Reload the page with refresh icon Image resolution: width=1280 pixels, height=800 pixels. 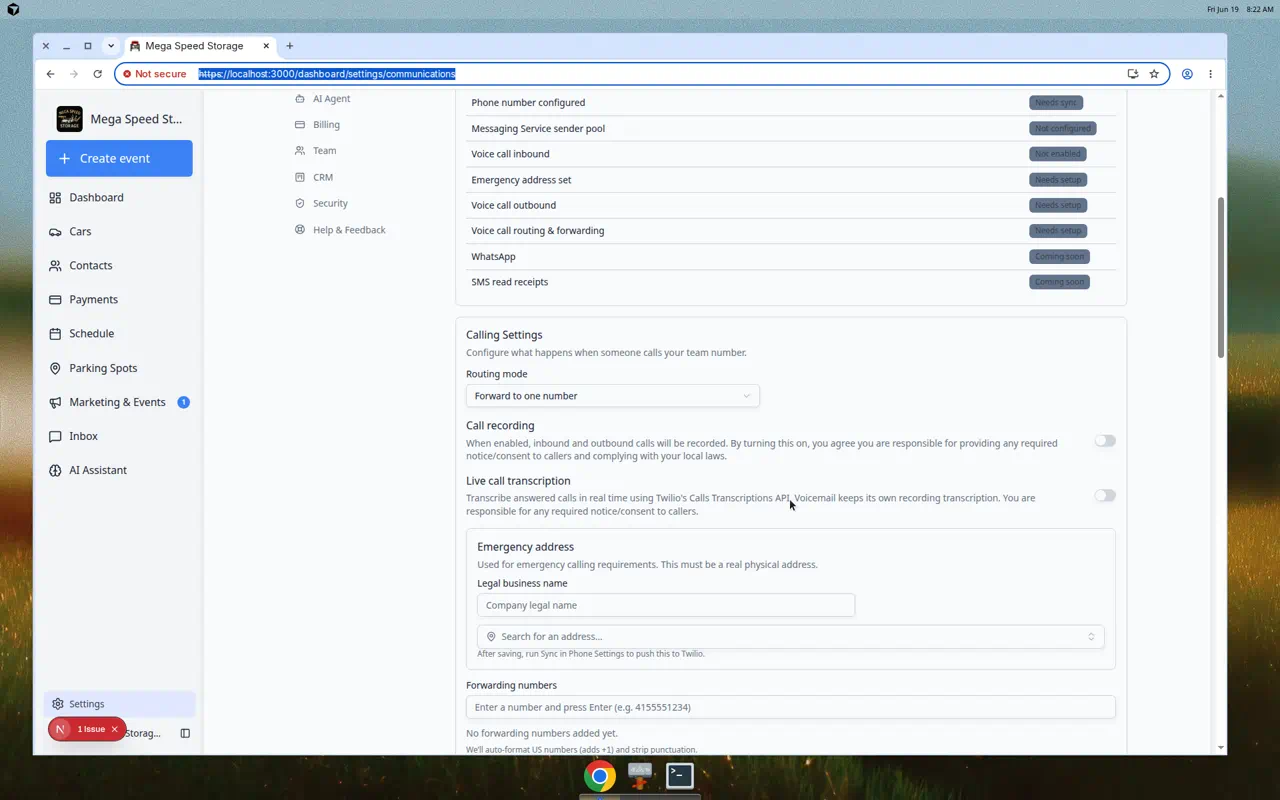97,74
